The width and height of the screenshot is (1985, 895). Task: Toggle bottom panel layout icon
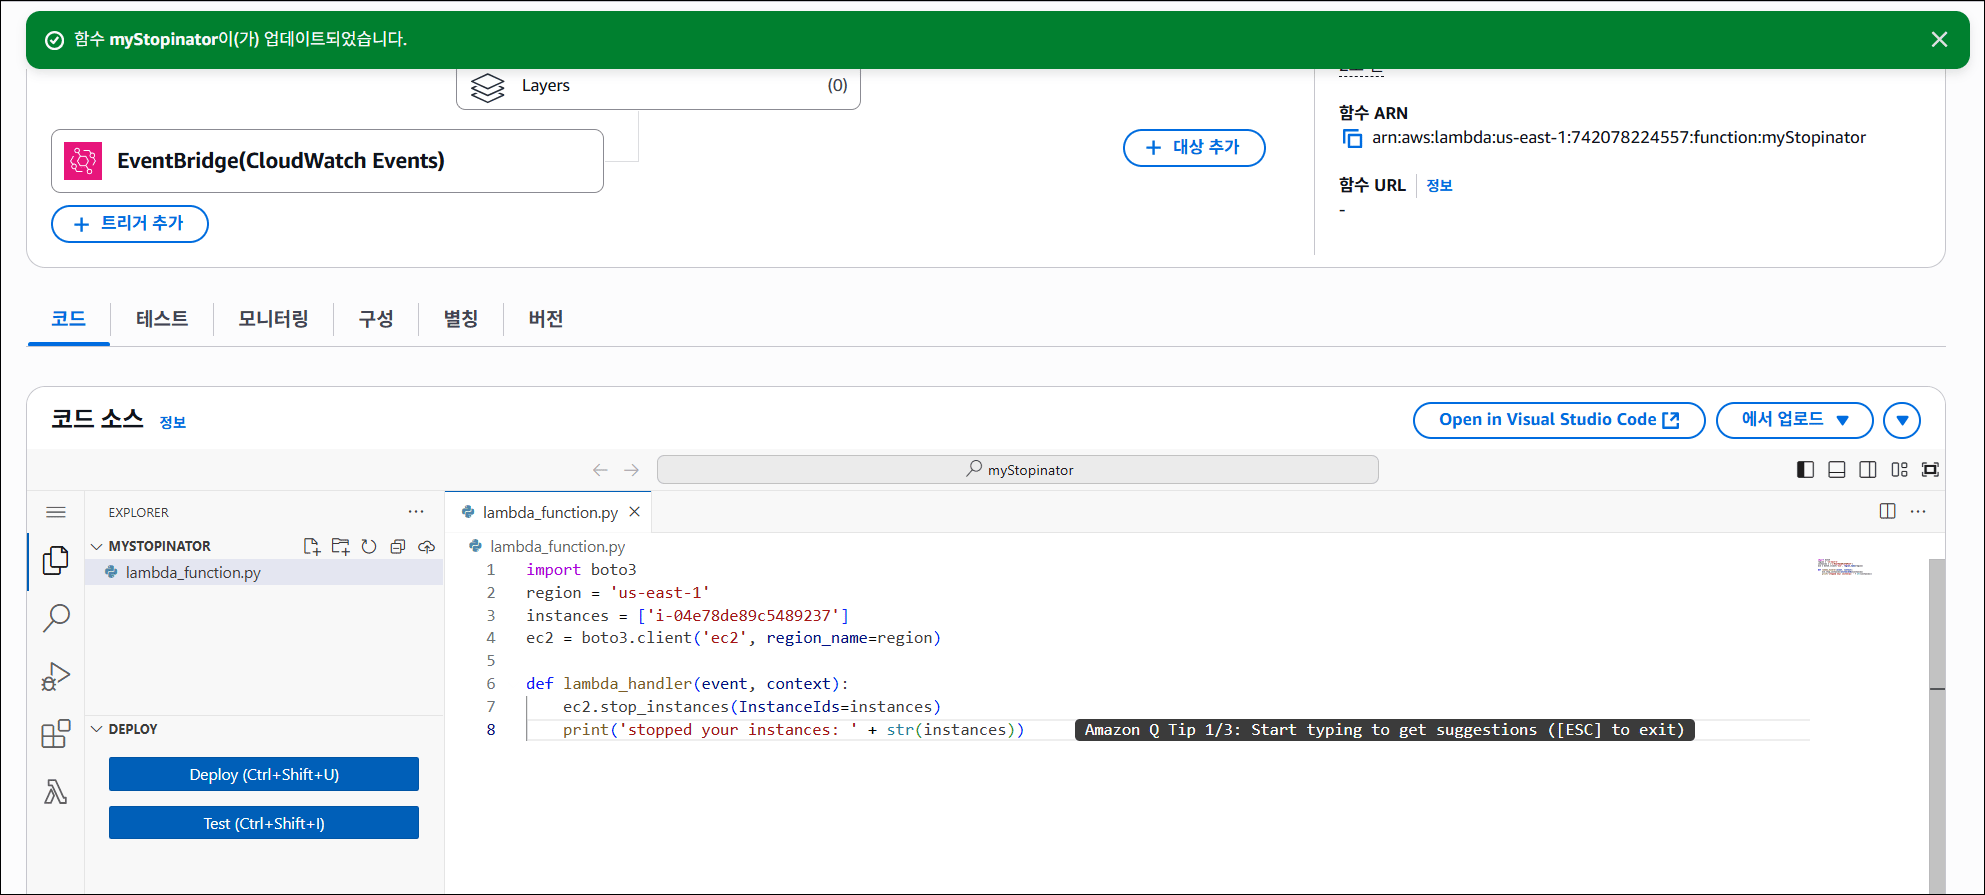[1837, 470]
